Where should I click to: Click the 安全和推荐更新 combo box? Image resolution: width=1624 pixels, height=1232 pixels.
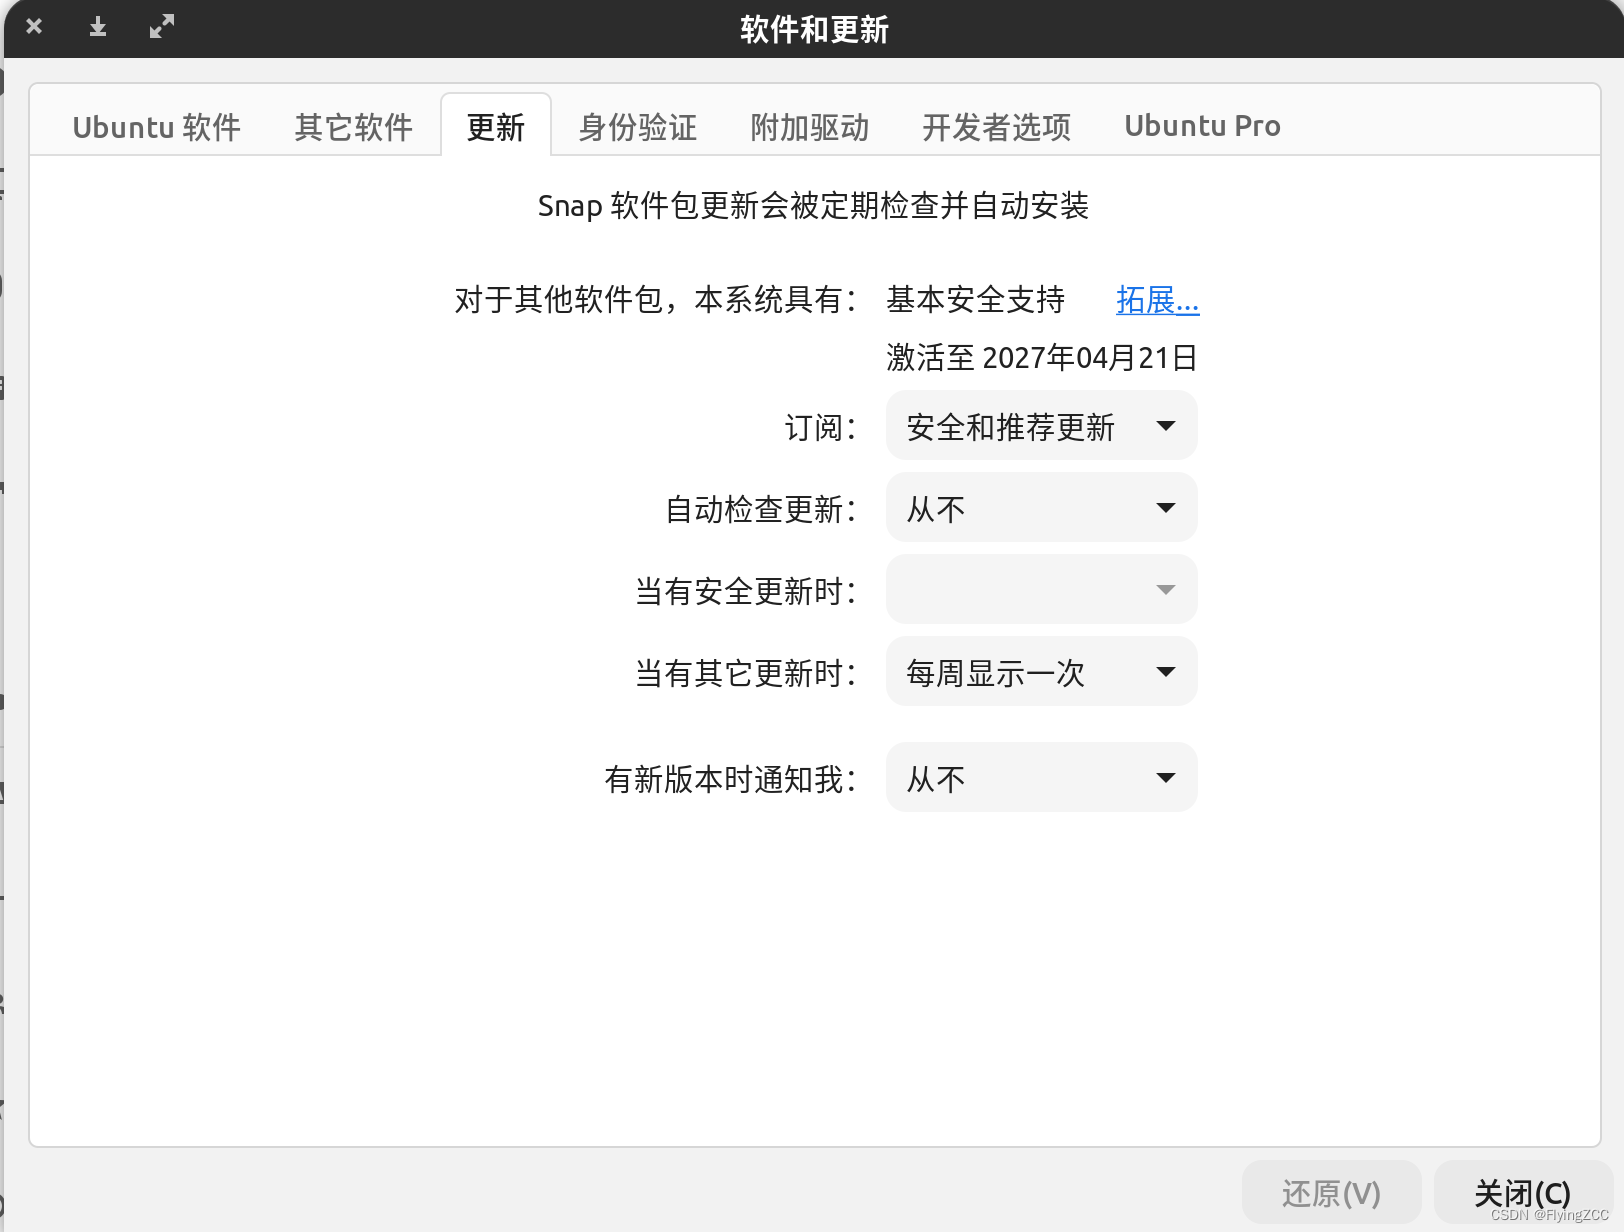[x=1041, y=426]
